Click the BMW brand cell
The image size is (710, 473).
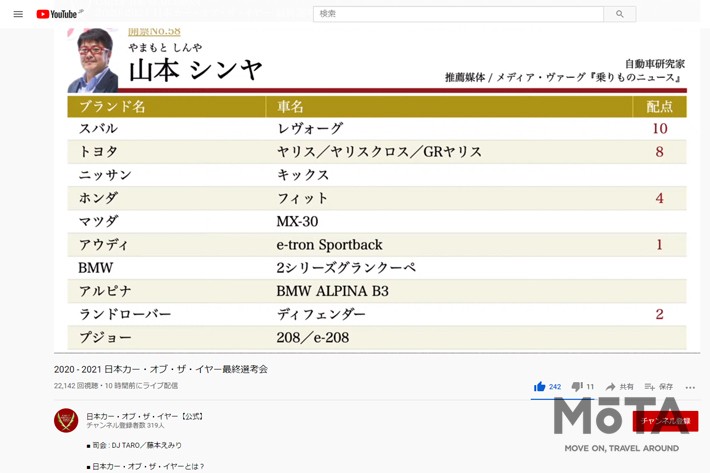(x=96, y=268)
